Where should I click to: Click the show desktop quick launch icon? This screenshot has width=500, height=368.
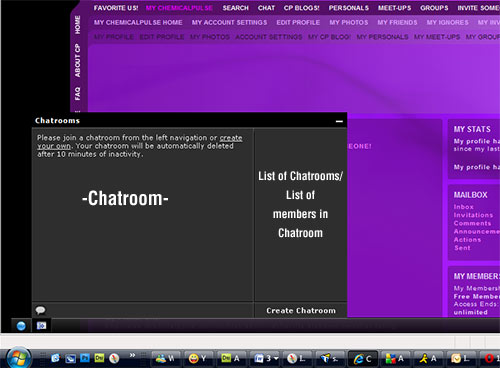[x=70, y=358]
